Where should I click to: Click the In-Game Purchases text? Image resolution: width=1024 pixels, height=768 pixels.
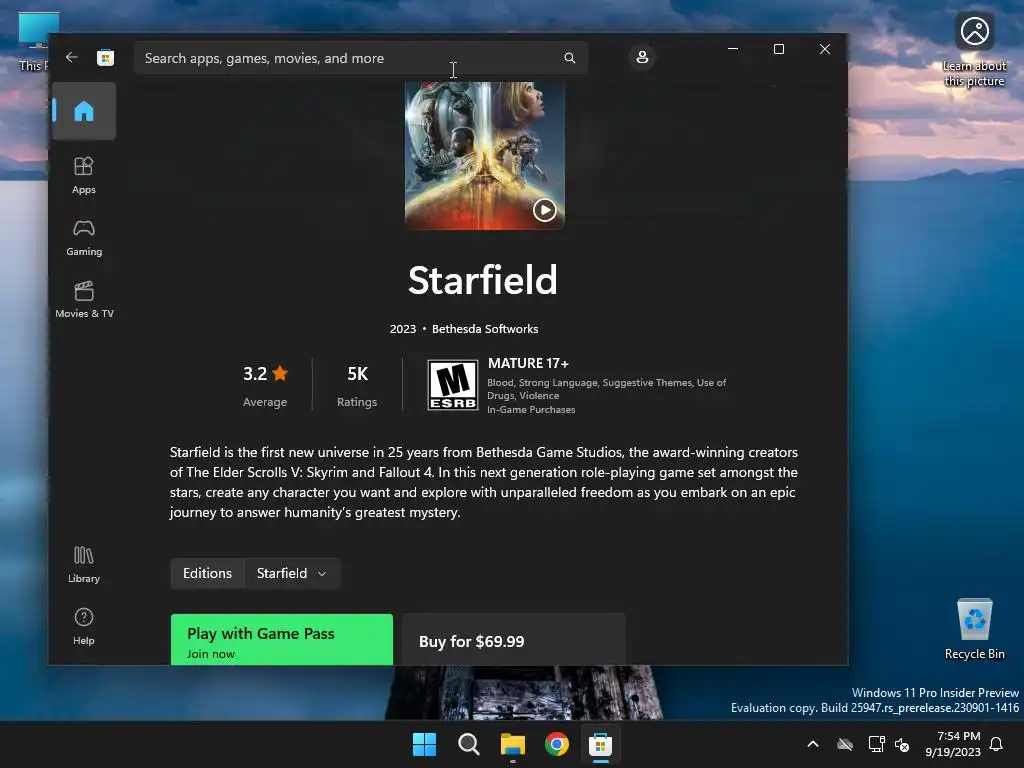coord(531,409)
